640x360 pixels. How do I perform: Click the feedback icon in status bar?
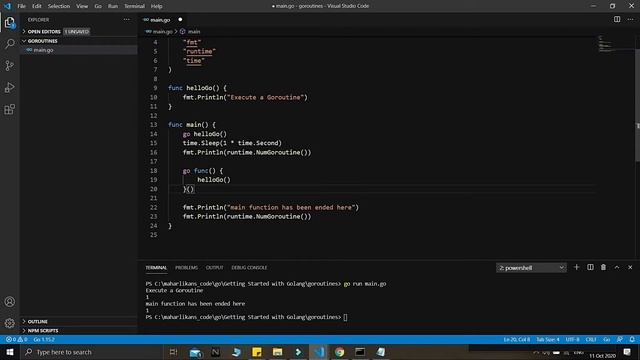pyautogui.click(x=620, y=339)
